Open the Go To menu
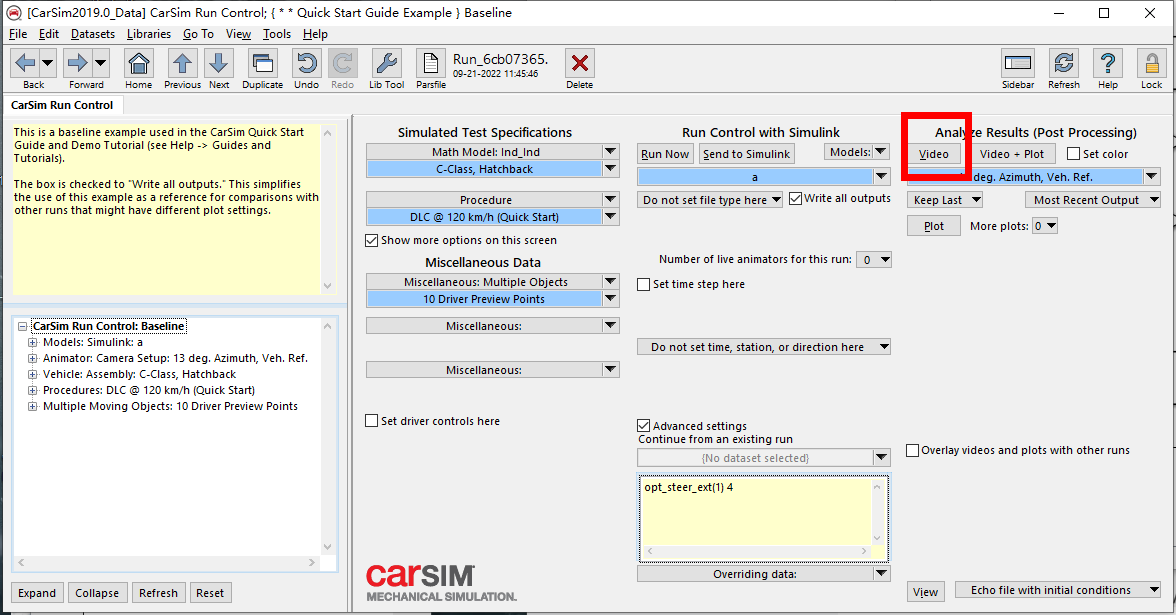 point(198,34)
